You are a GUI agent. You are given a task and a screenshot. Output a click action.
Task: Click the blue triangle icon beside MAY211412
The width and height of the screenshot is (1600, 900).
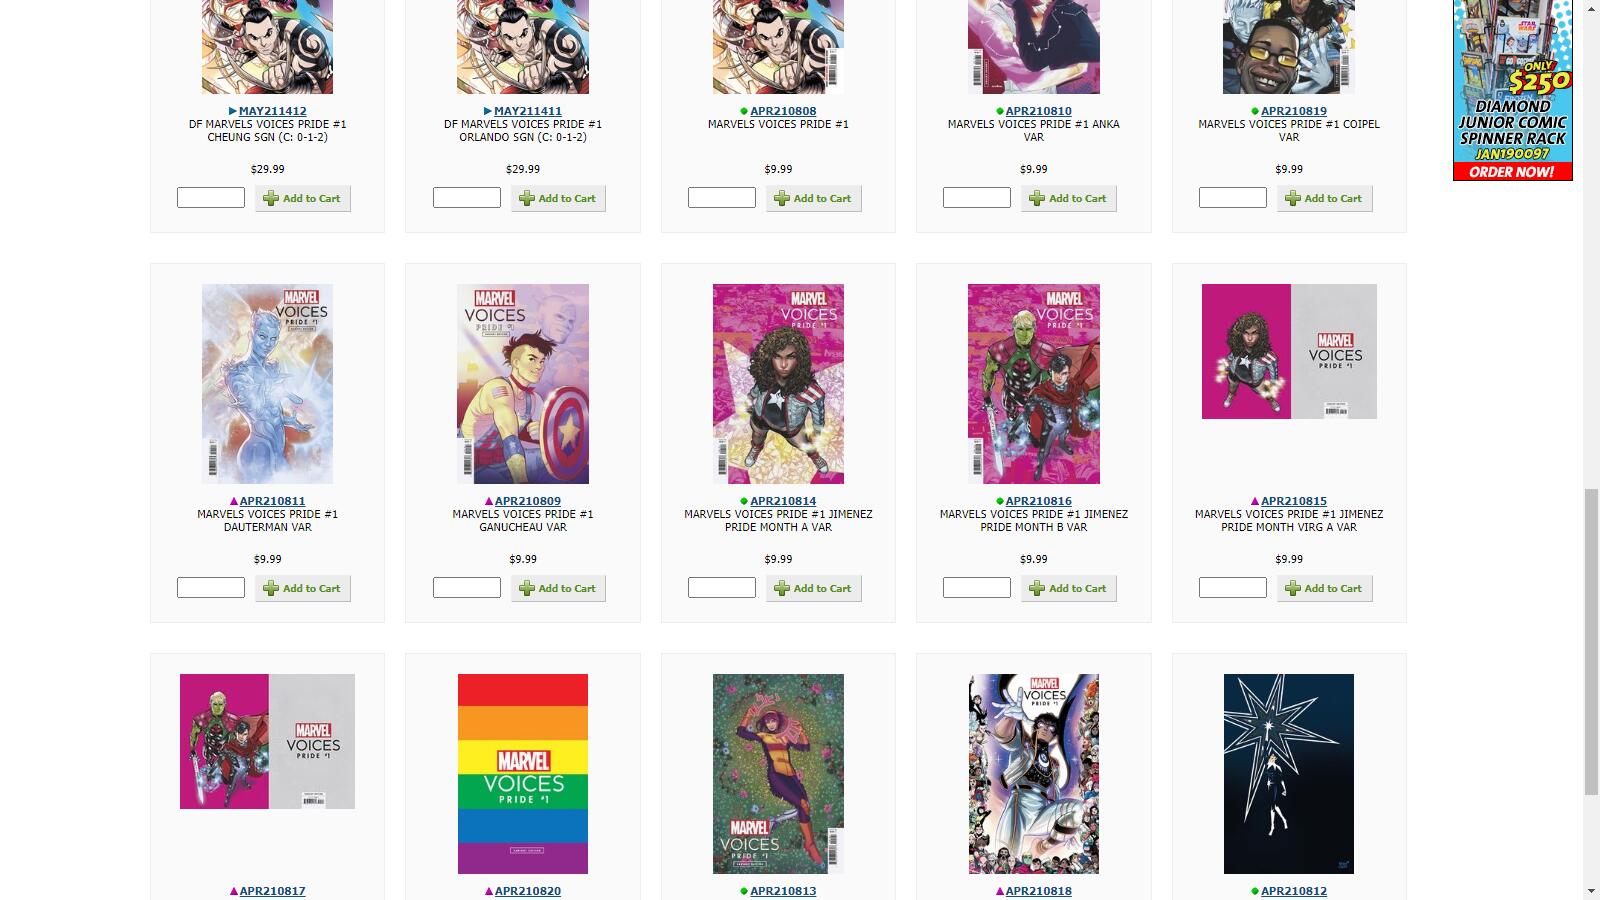click(232, 111)
